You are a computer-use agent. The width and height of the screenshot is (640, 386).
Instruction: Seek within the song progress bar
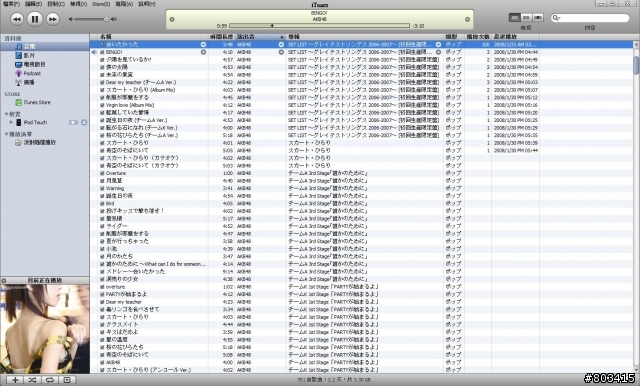pyautogui.click(x=319, y=26)
